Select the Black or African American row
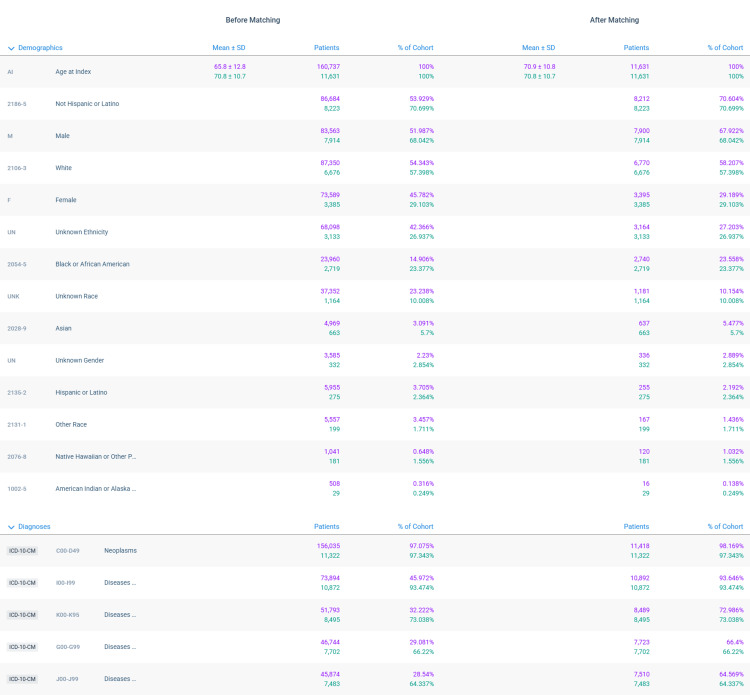 375,264
